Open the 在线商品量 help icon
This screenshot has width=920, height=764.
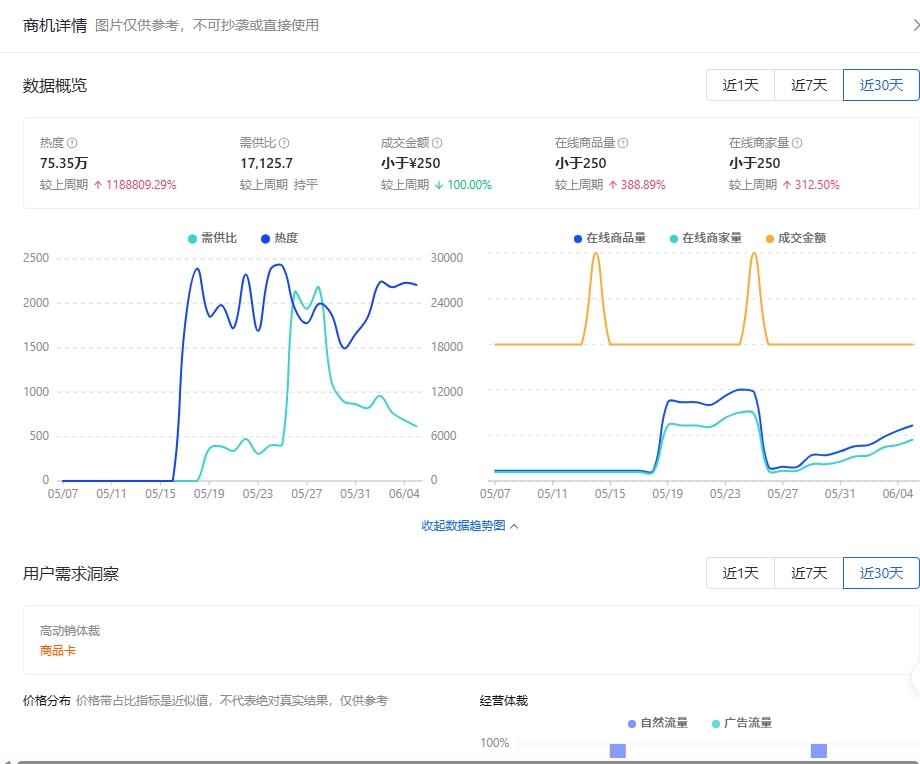tap(622, 143)
